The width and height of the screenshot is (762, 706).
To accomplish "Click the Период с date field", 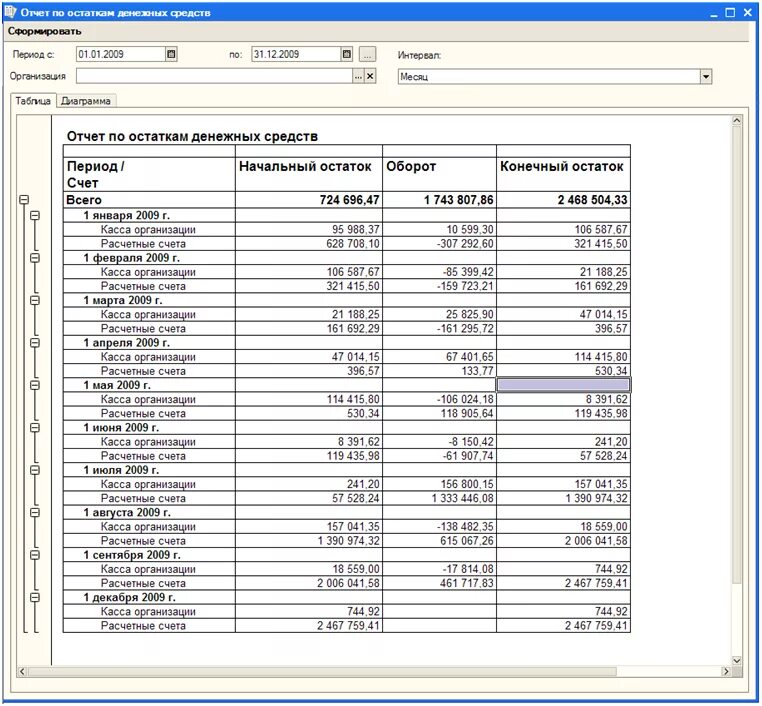I will coord(121,54).
